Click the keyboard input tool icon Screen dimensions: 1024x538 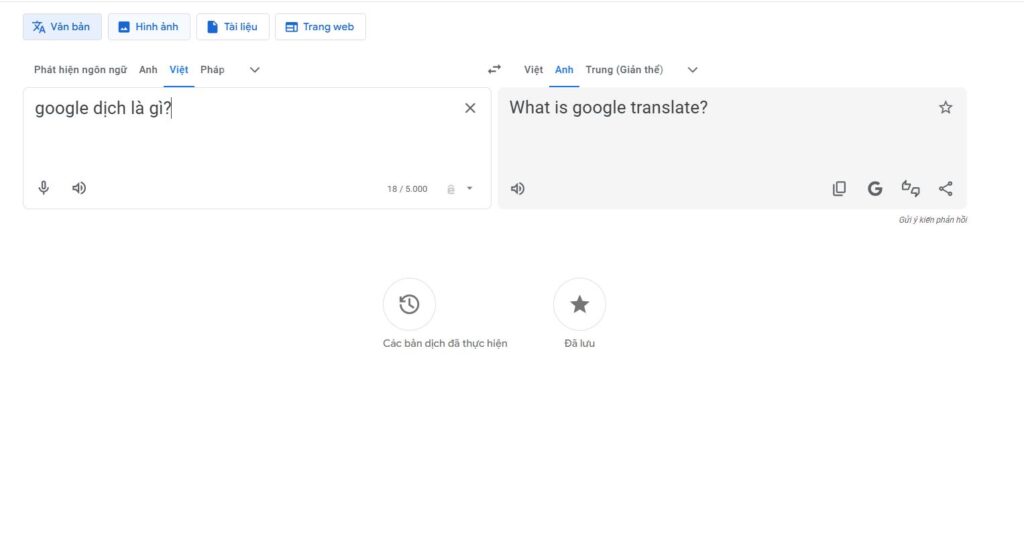click(451, 189)
